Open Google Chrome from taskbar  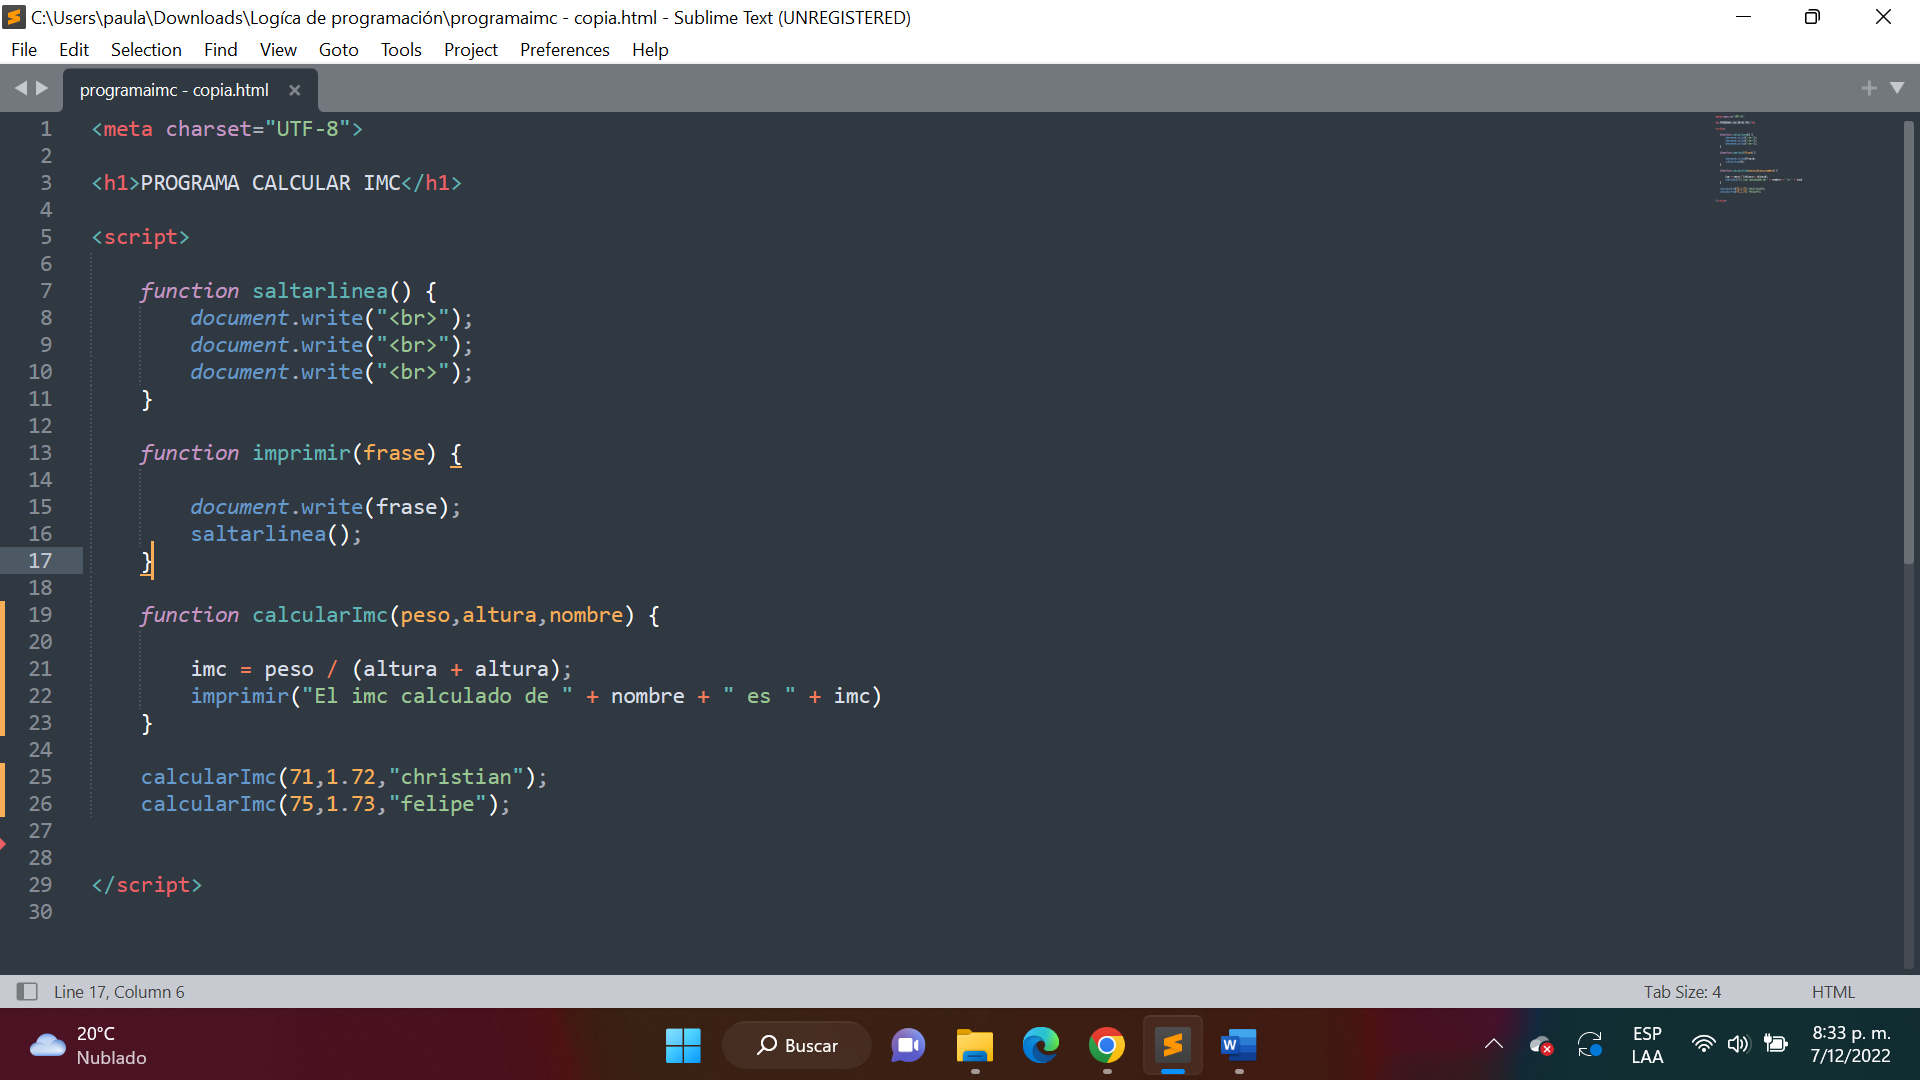1106,1045
